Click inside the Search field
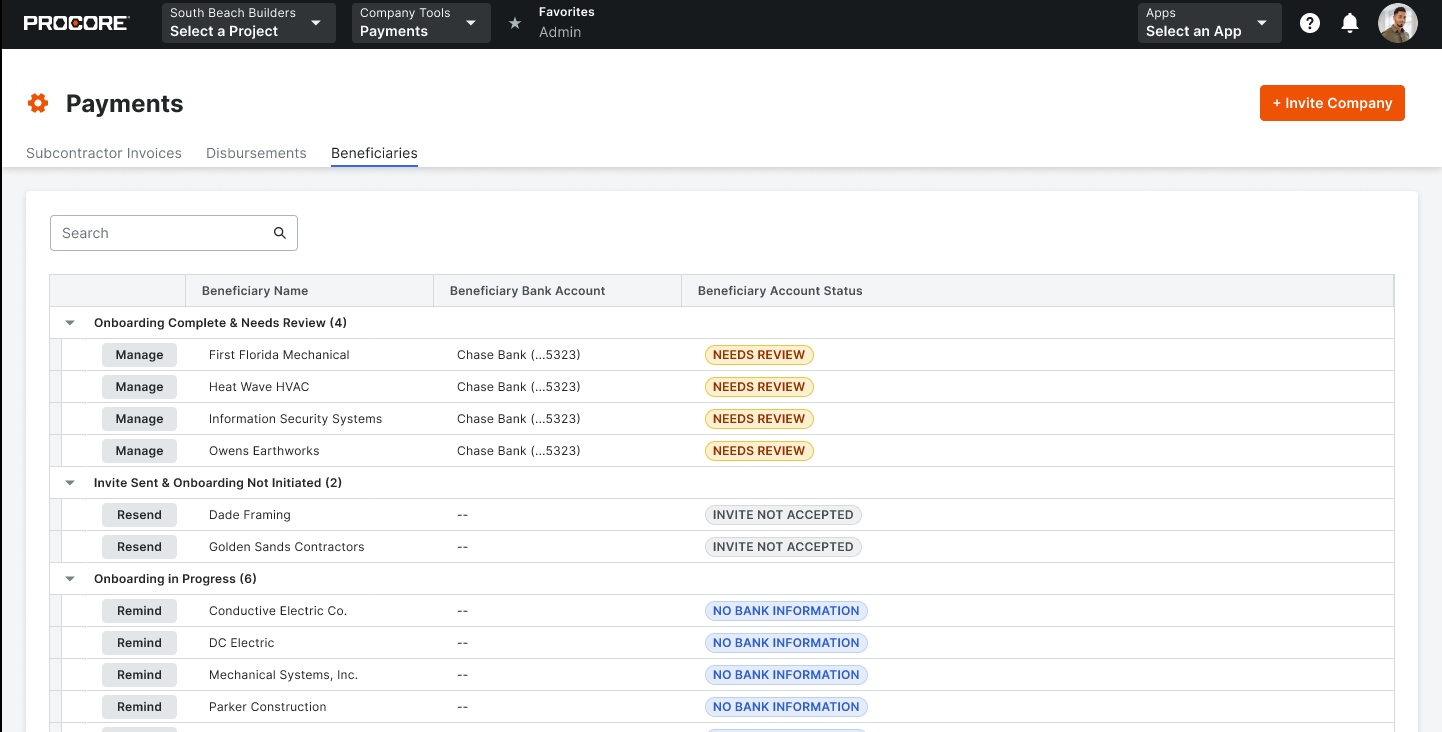 [x=150, y=232]
